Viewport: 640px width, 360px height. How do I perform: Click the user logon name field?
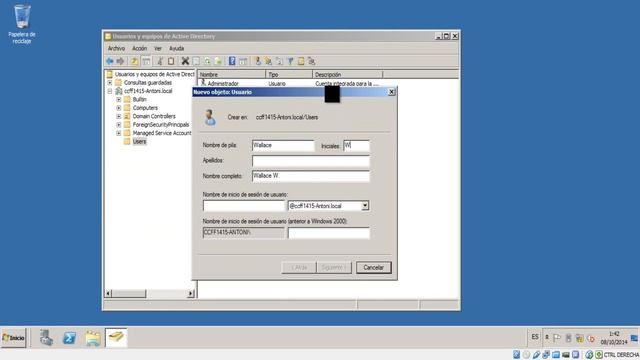[244, 206]
